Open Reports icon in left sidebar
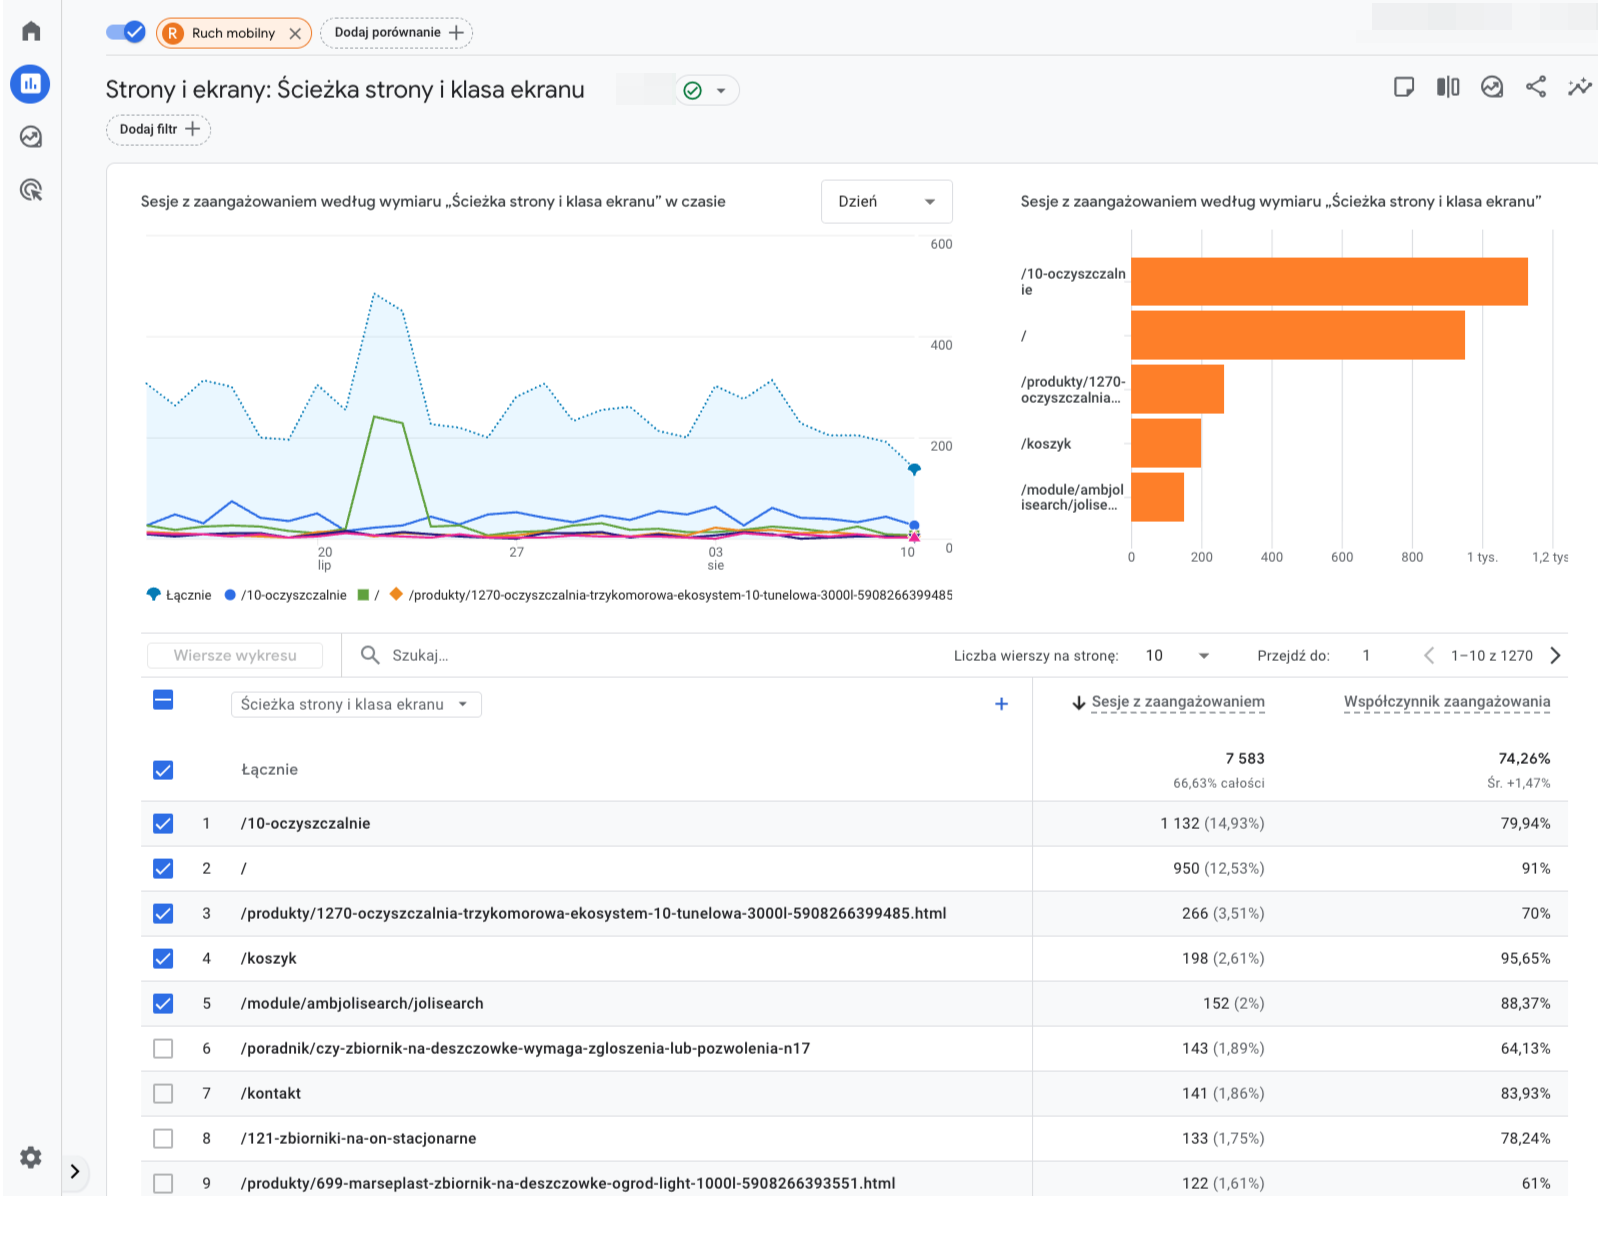Screen dimensions: 1598x1259 tap(31, 84)
